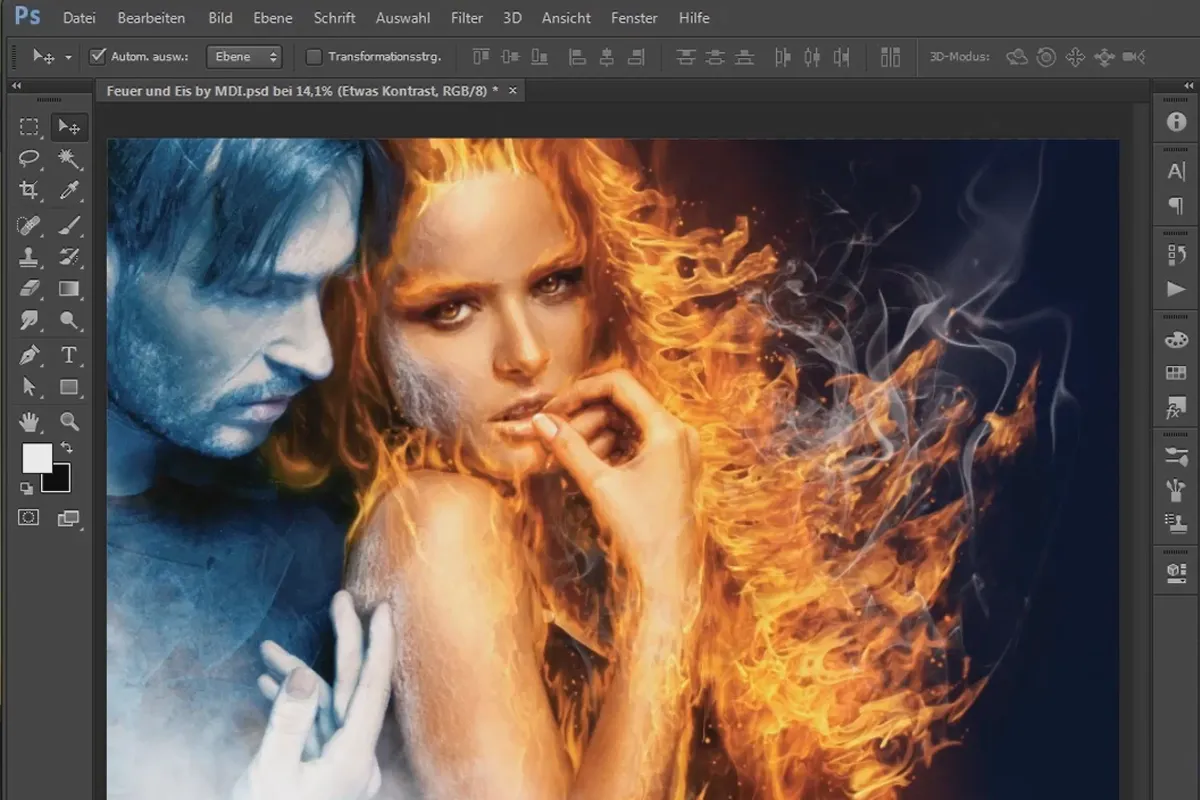Select the Crop tool

[29, 190]
